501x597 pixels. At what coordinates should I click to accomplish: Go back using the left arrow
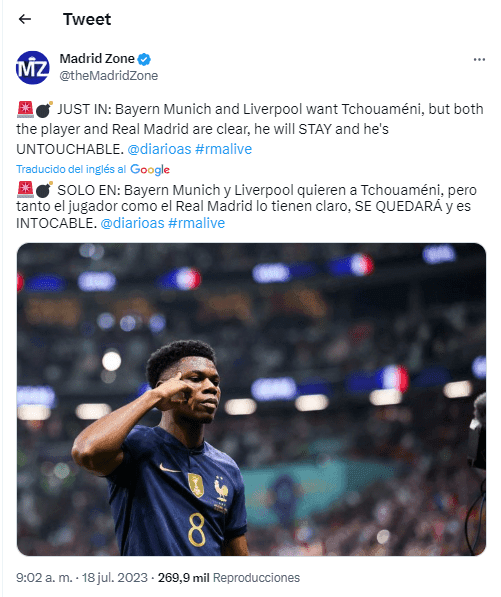click(x=25, y=19)
